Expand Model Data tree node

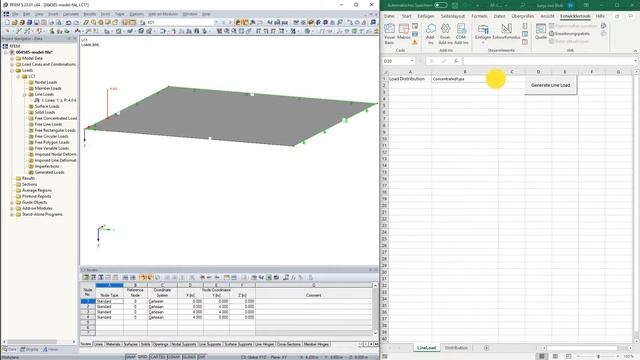[12, 58]
